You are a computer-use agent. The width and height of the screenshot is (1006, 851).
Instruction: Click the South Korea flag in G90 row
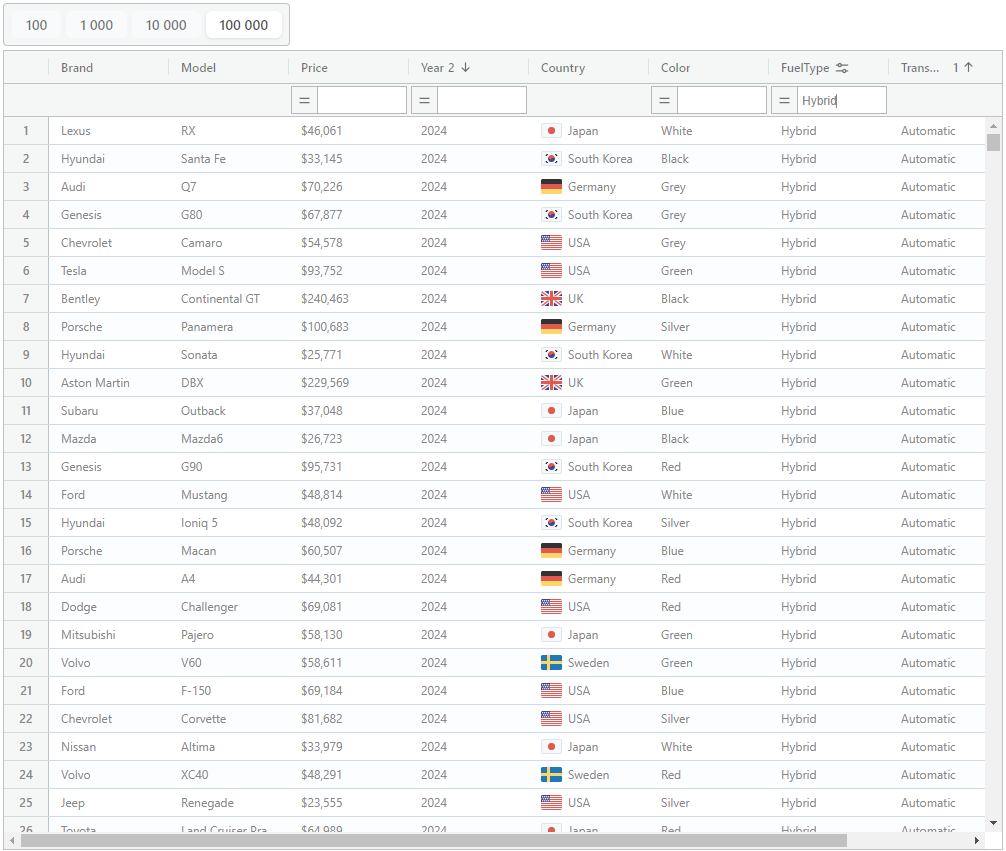pyautogui.click(x=551, y=467)
